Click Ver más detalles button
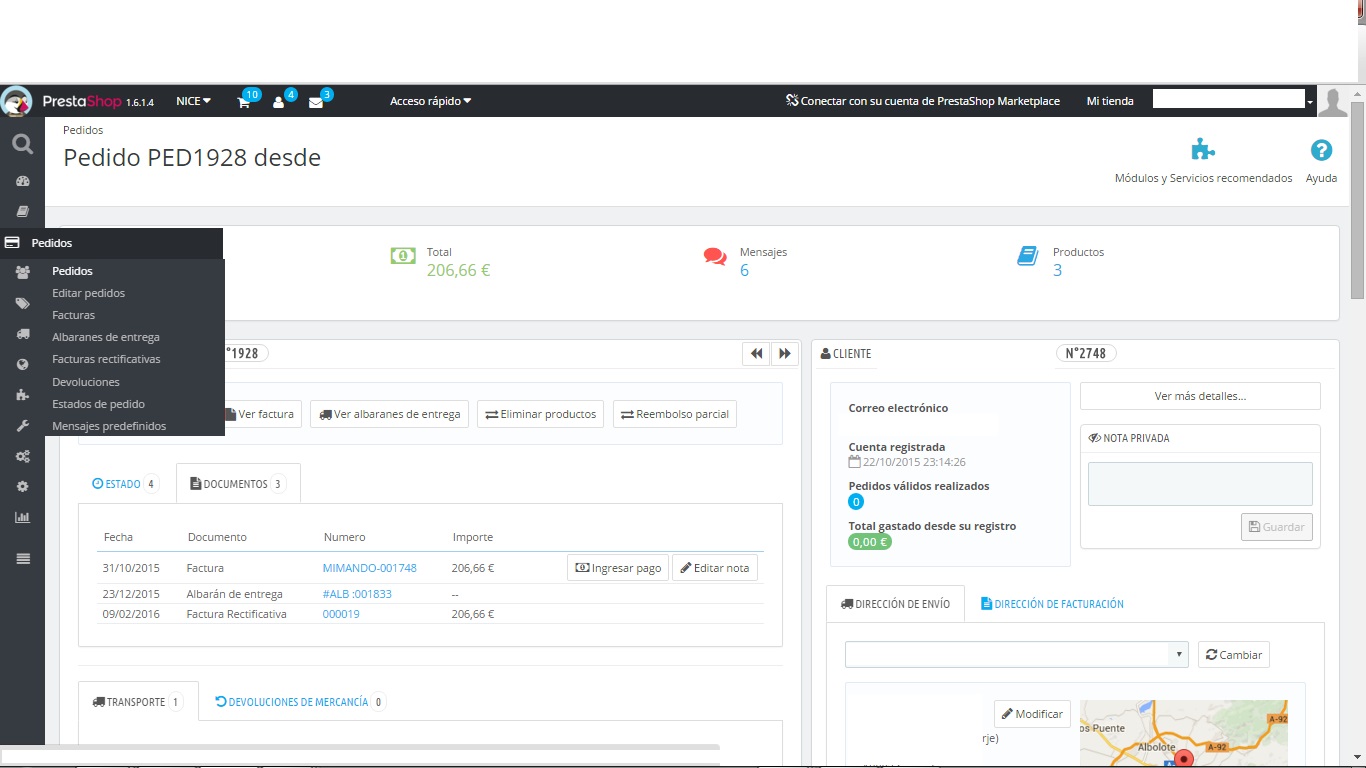The width and height of the screenshot is (1366, 768). pos(1200,396)
